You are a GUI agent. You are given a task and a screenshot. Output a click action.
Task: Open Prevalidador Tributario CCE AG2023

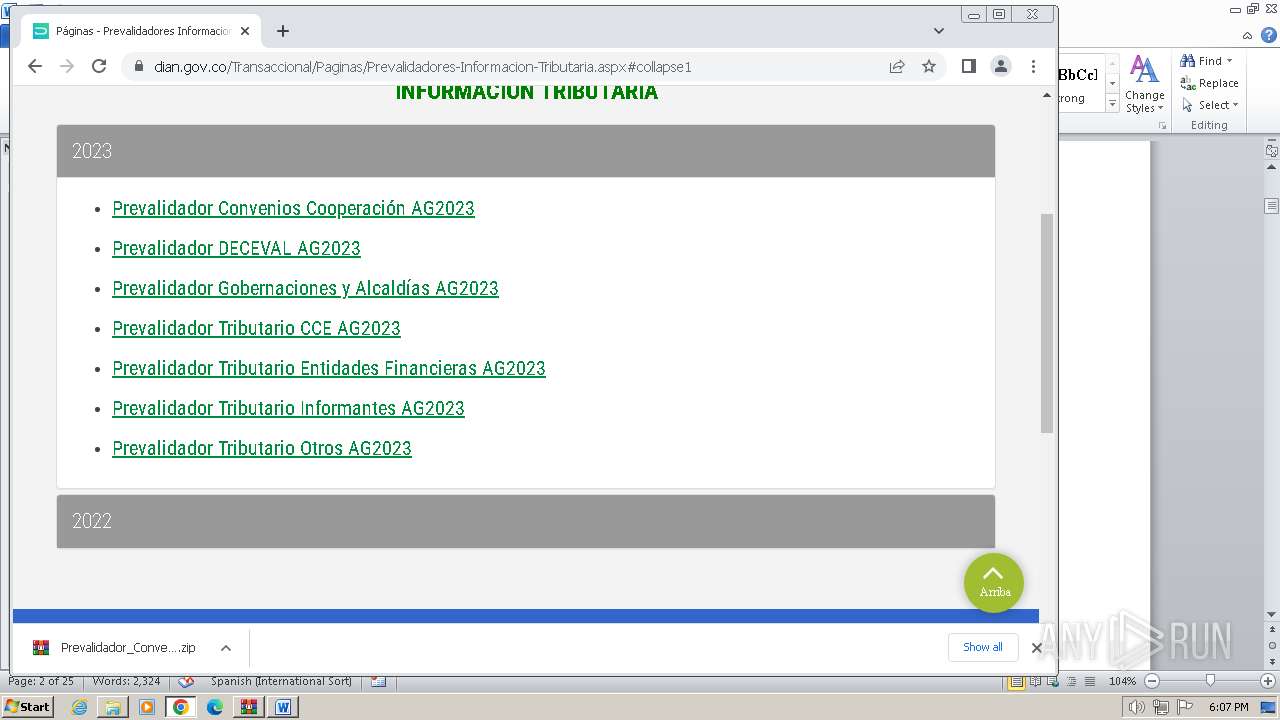(x=256, y=328)
